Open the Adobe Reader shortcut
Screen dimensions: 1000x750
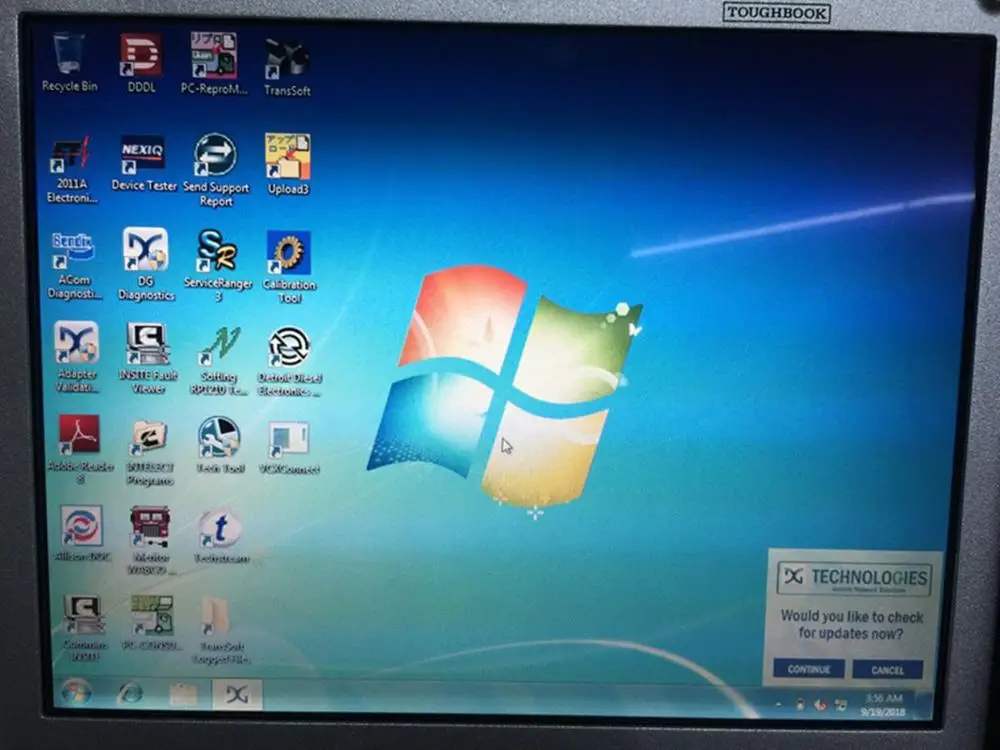(x=80, y=449)
